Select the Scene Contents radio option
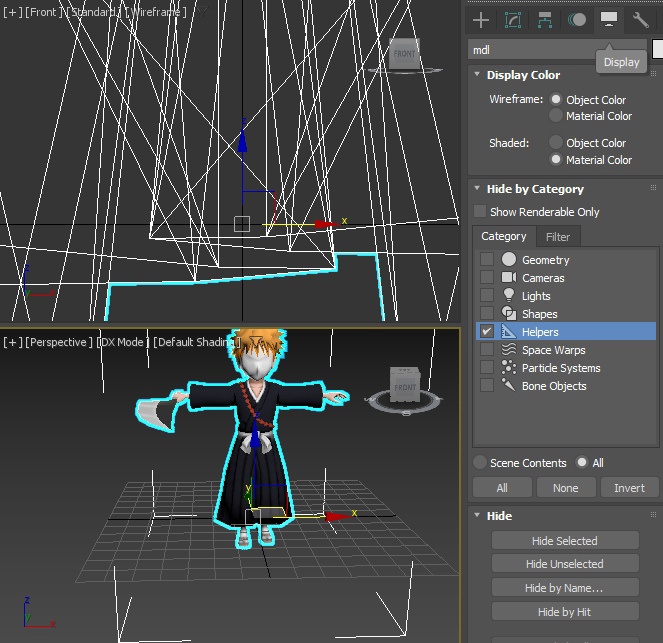 [480, 462]
